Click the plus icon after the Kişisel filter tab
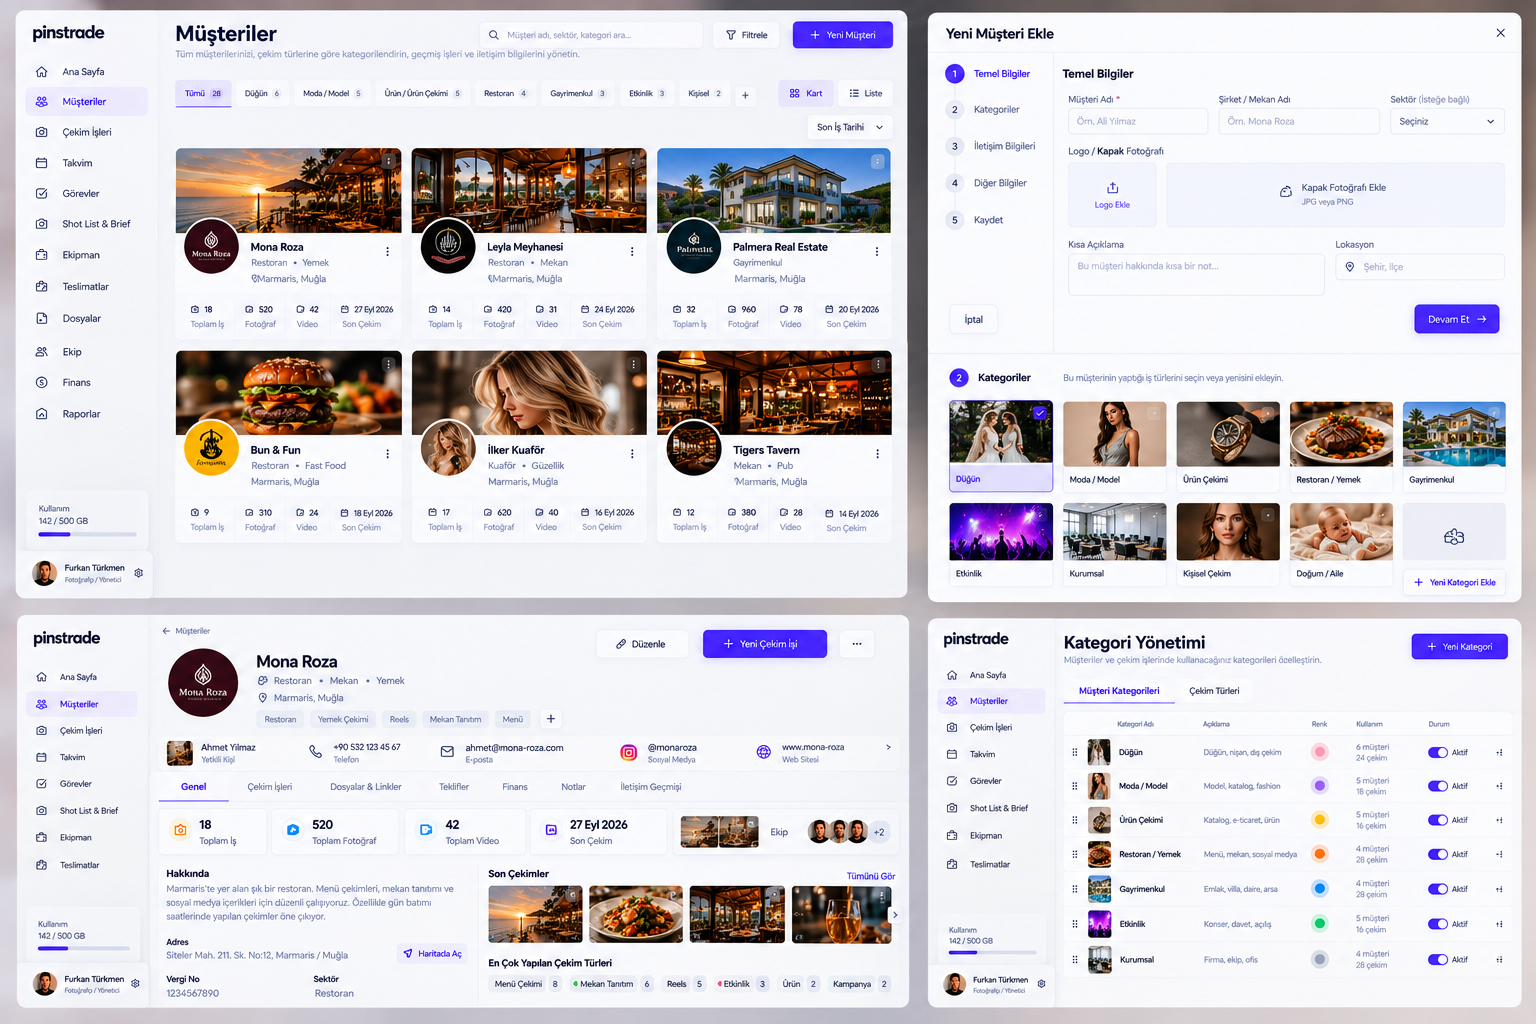The width and height of the screenshot is (1536, 1024). pyautogui.click(x=745, y=95)
